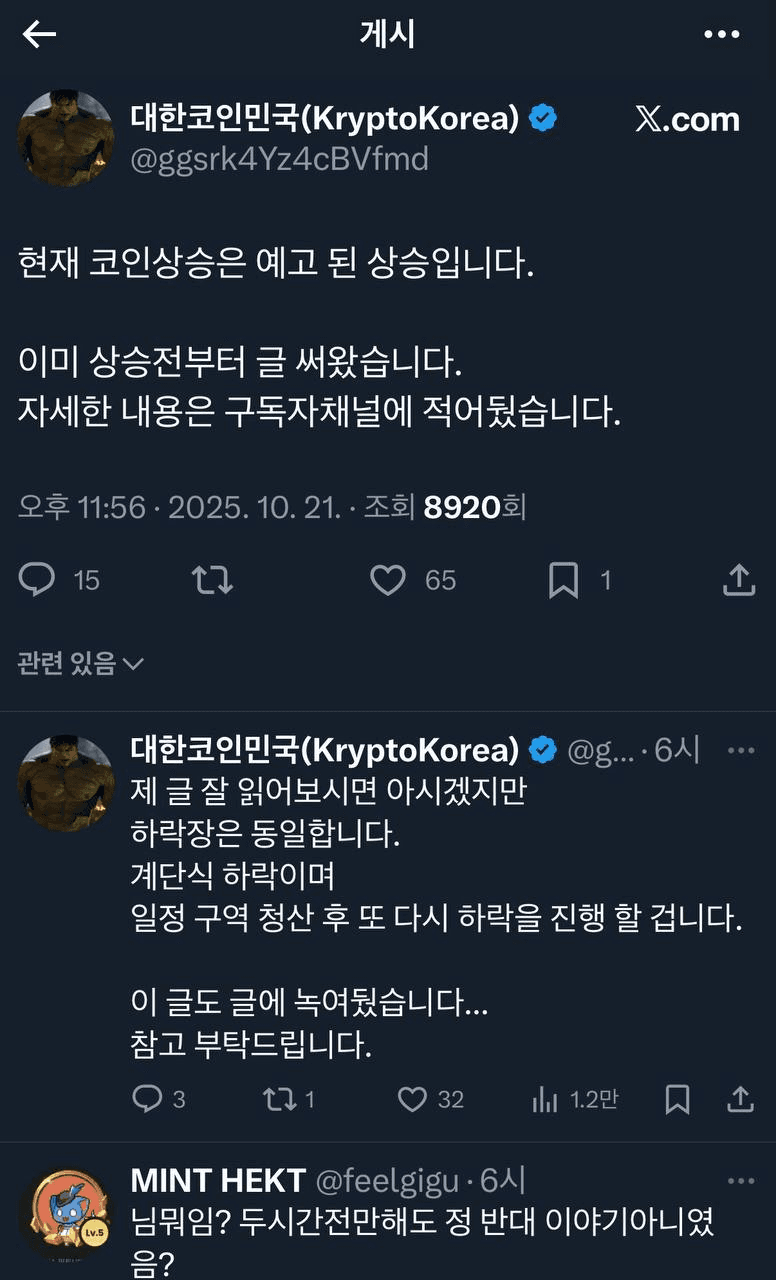Tap MINT HEKT's profile avatar
Image resolution: width=776 pixels, height=1280 pixels.
66,1212
